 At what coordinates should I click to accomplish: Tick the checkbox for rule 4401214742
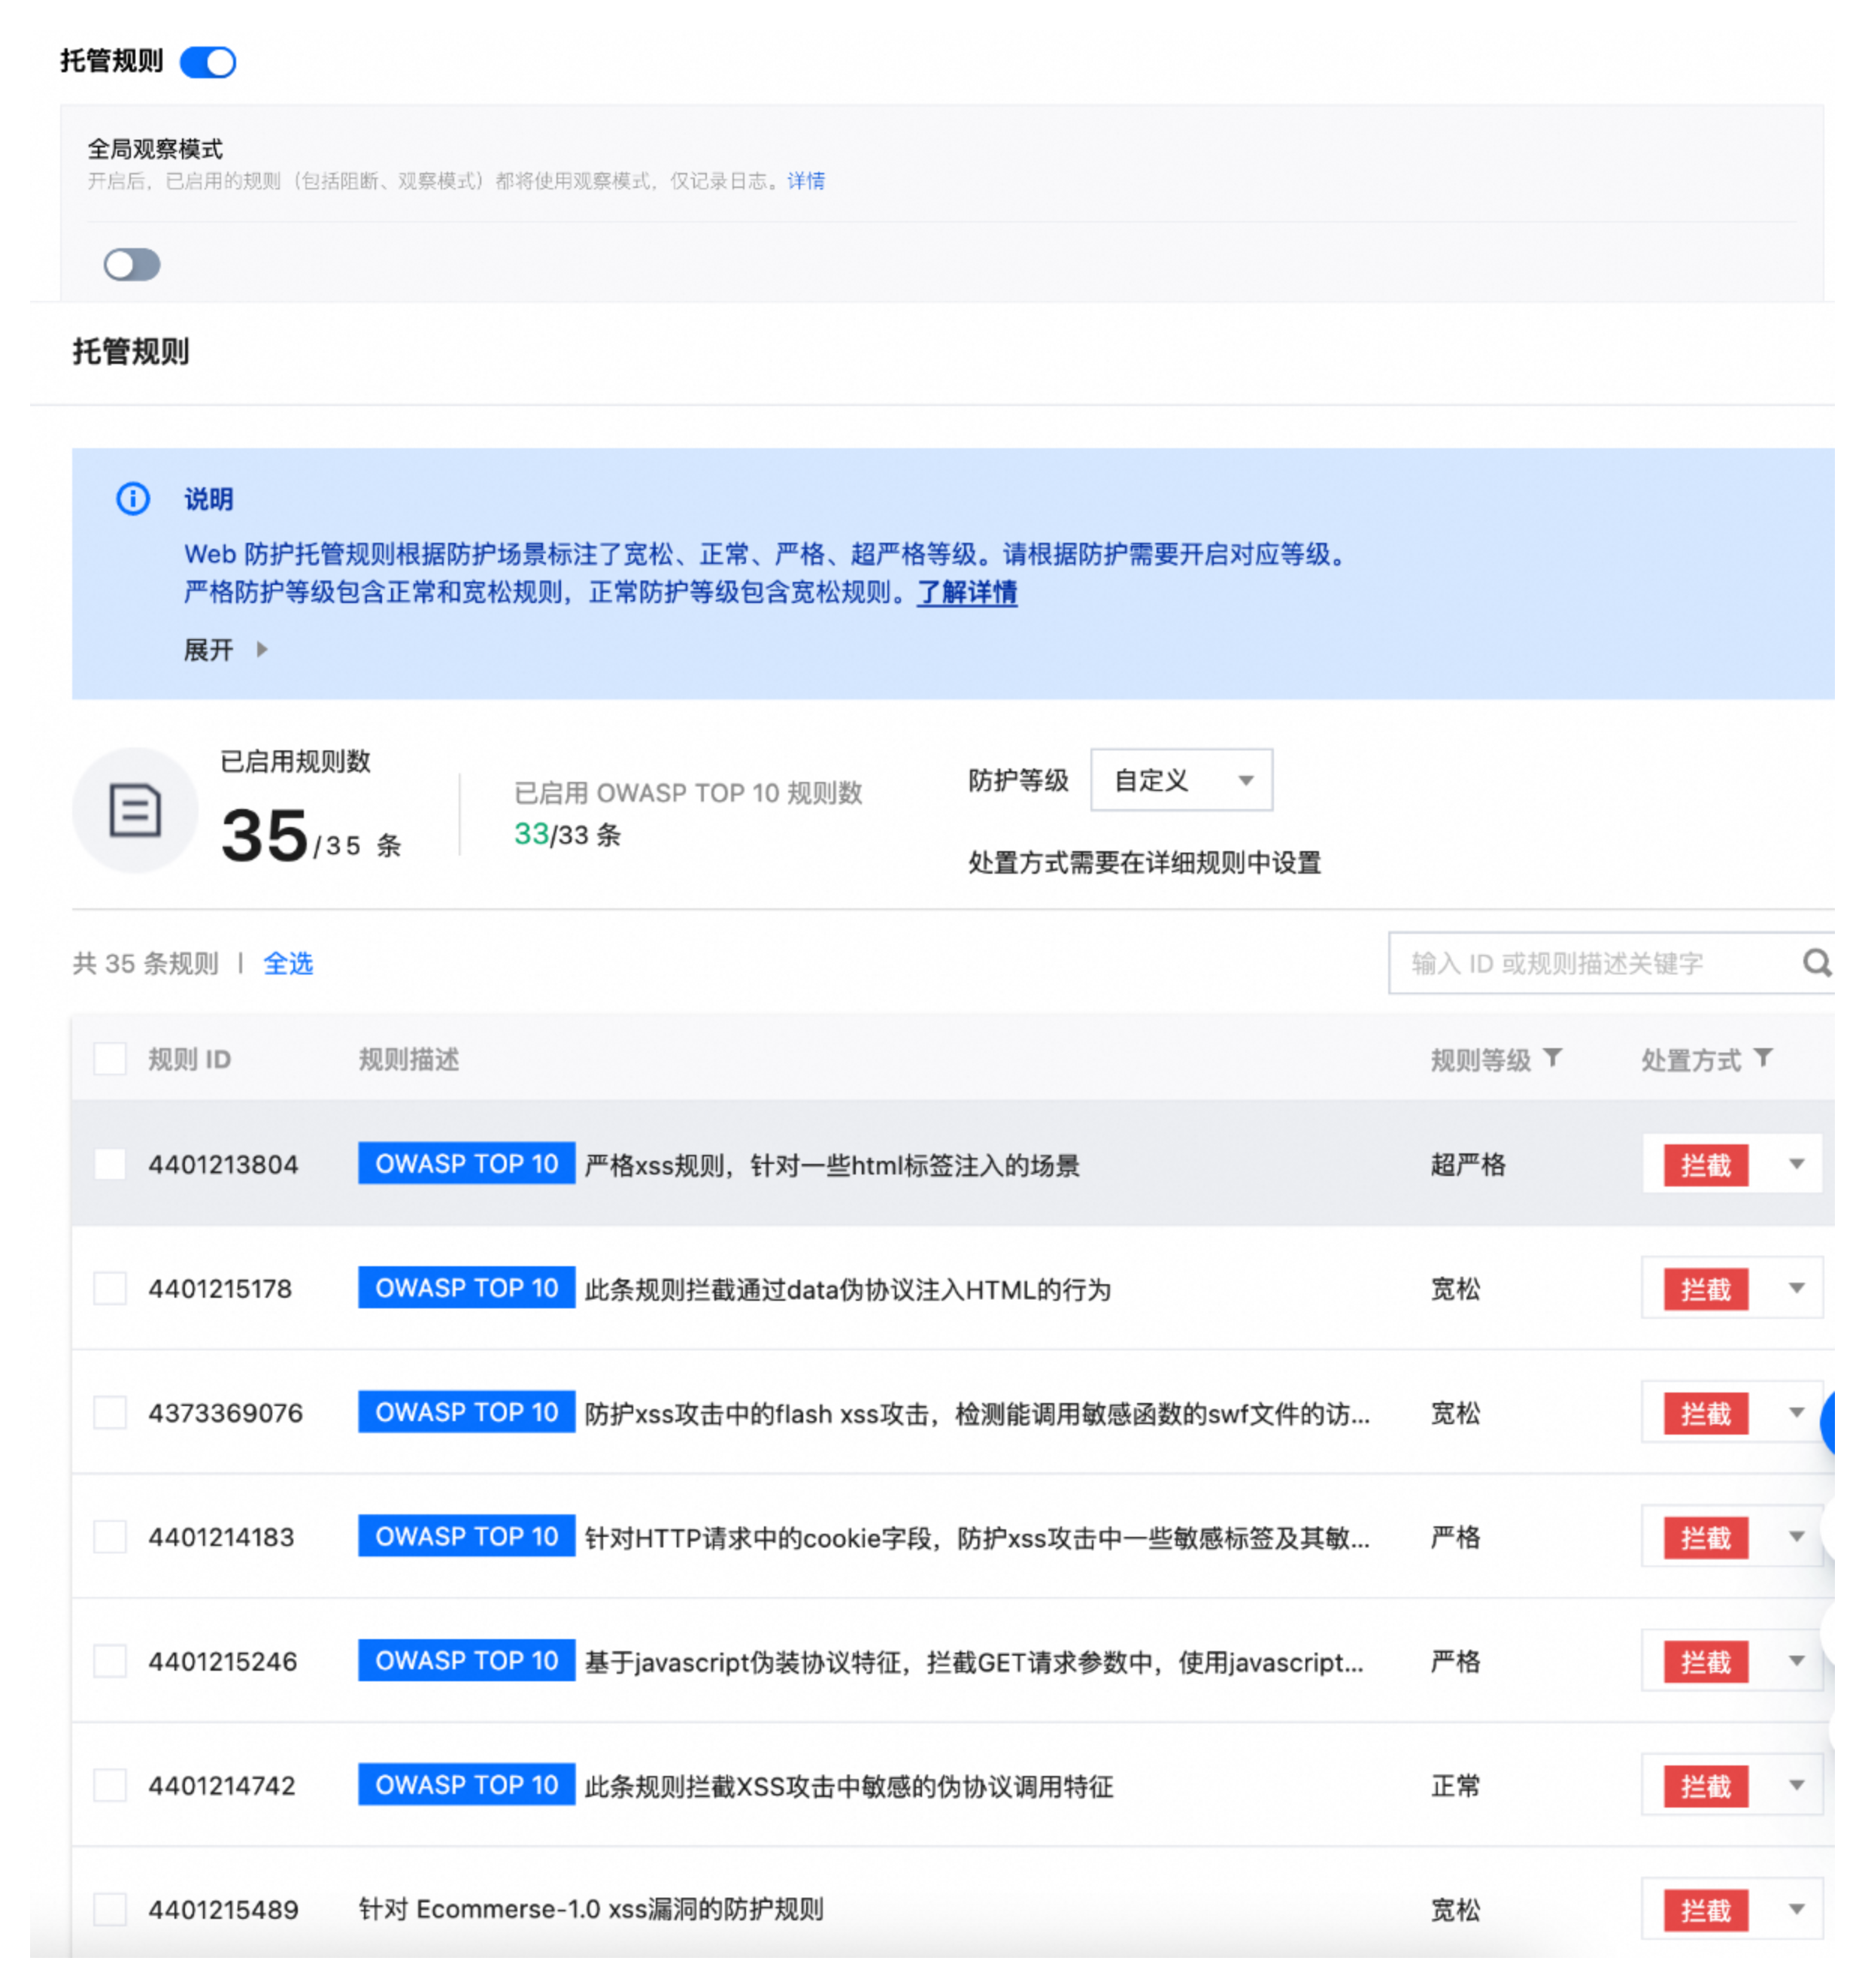tap(110, 1785)
